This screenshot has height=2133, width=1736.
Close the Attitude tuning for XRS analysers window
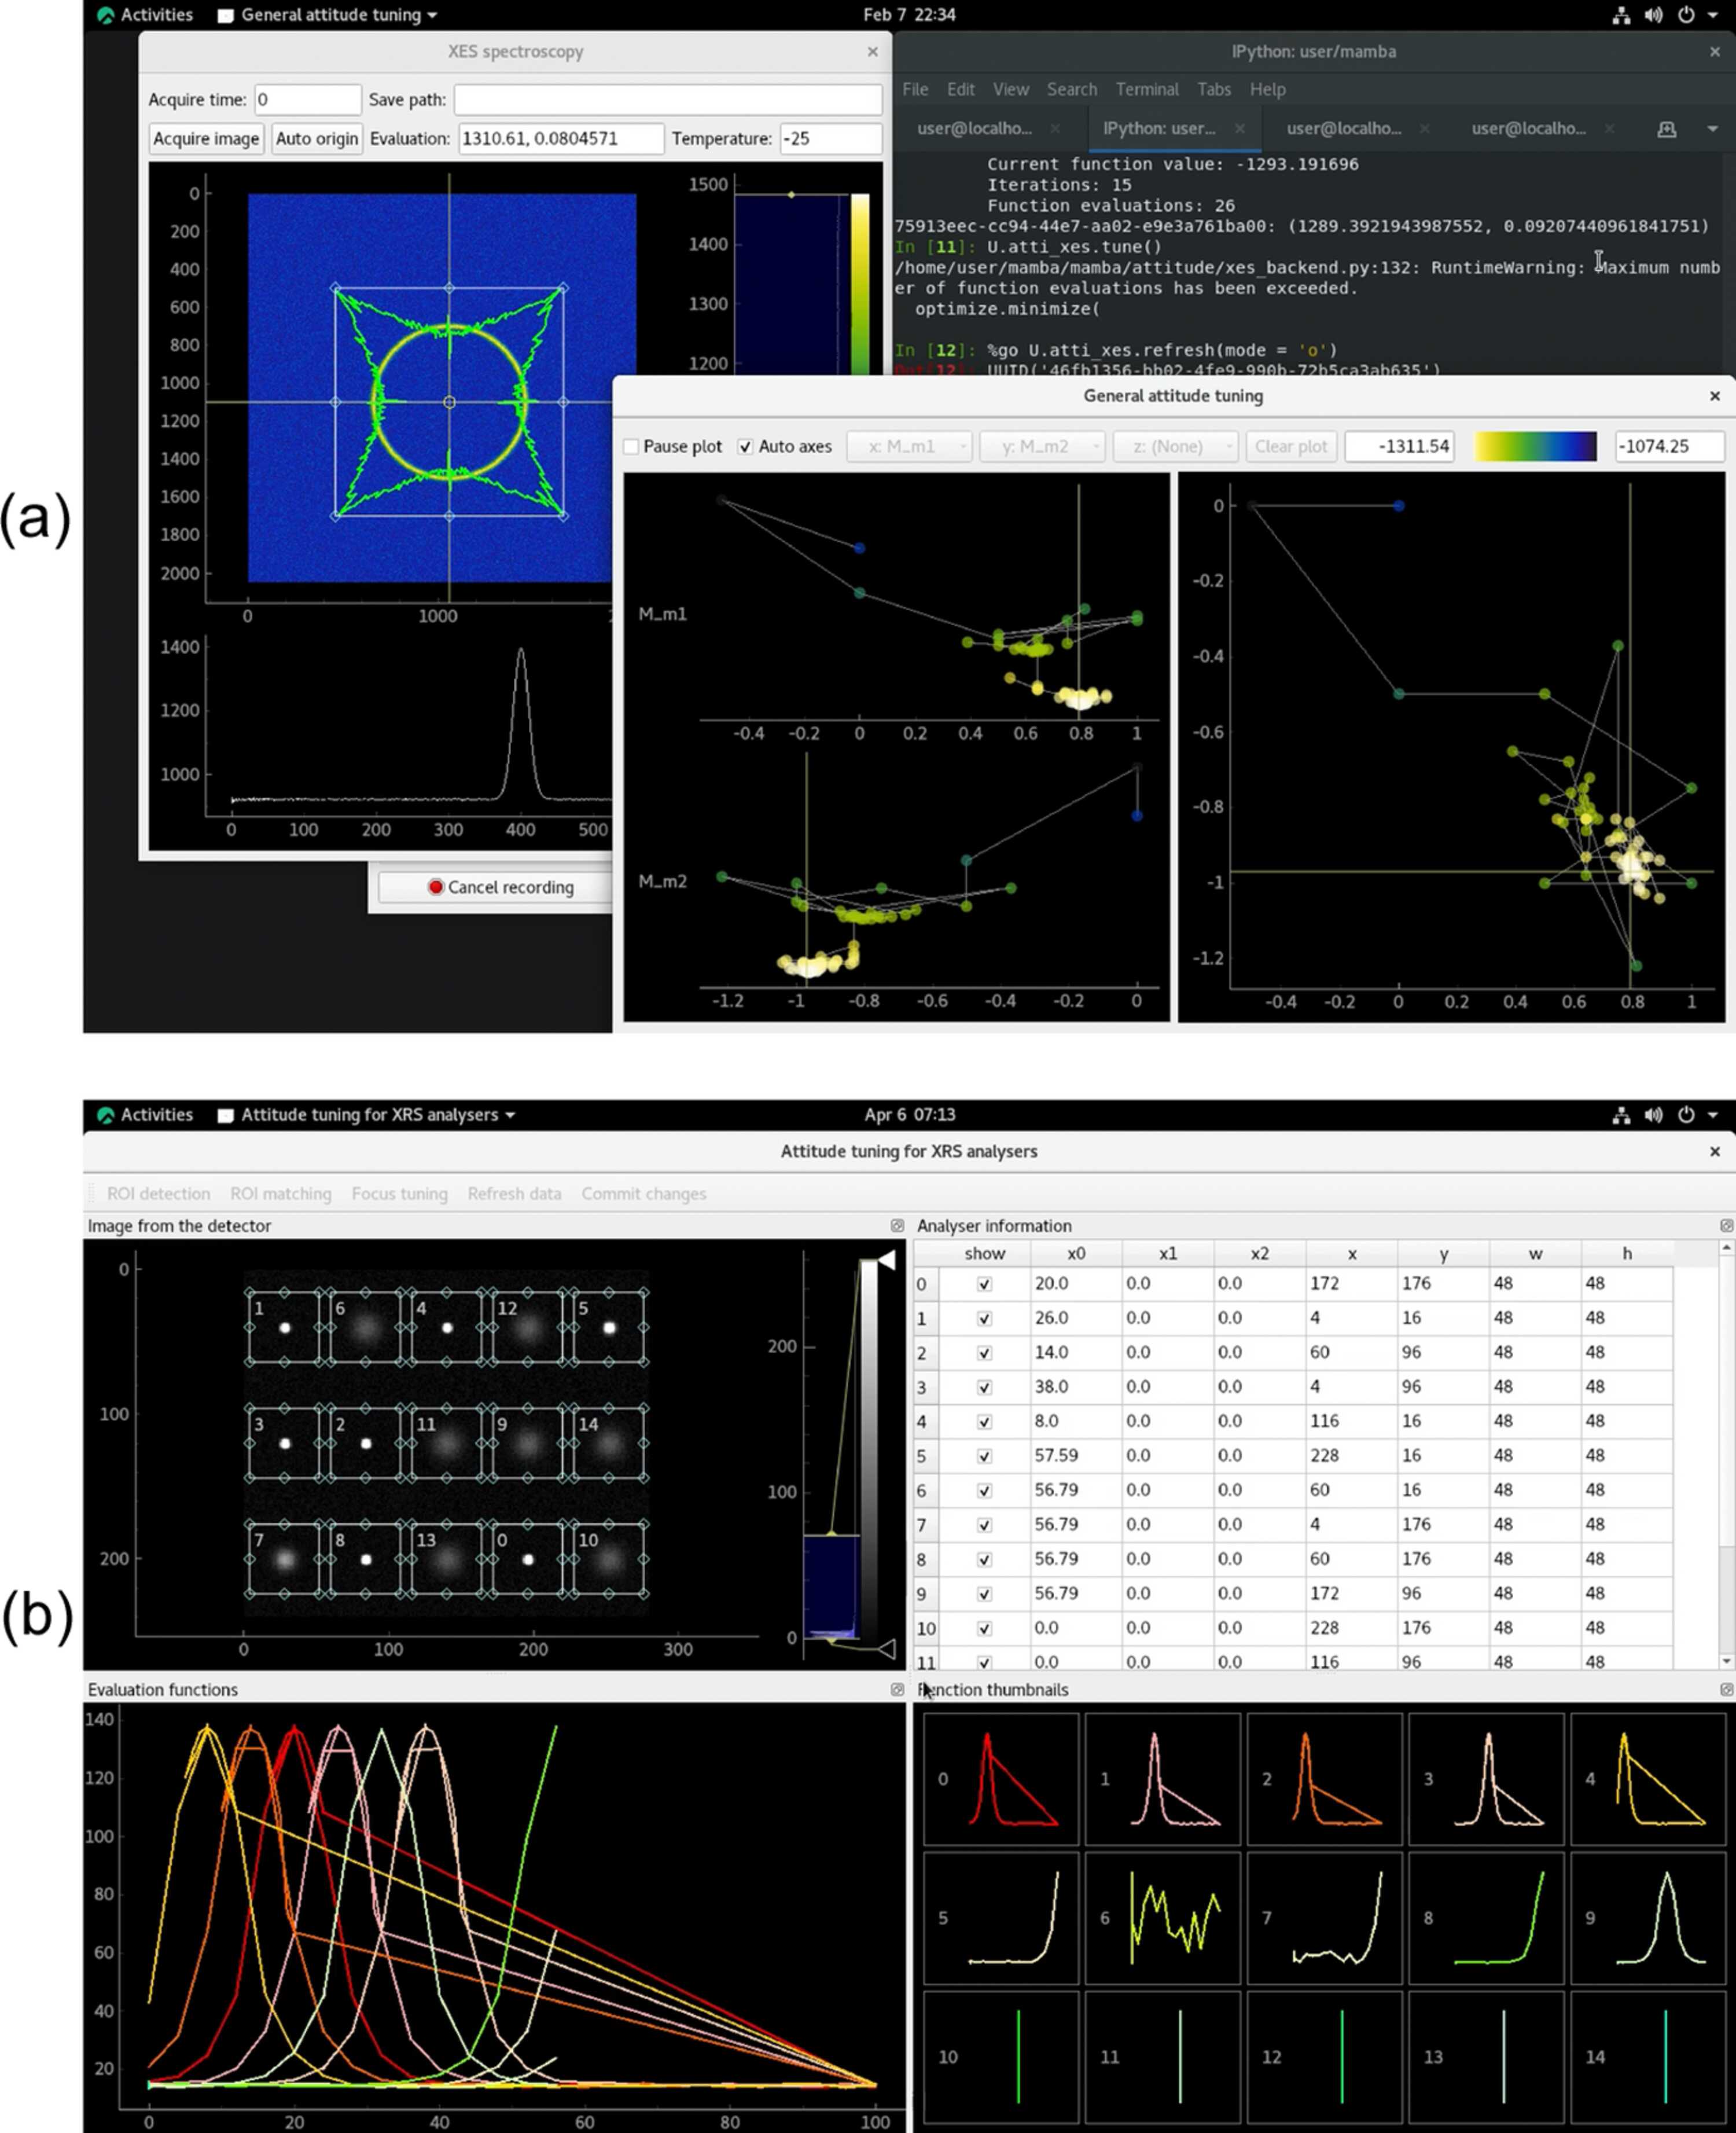pos(1714,1151)
